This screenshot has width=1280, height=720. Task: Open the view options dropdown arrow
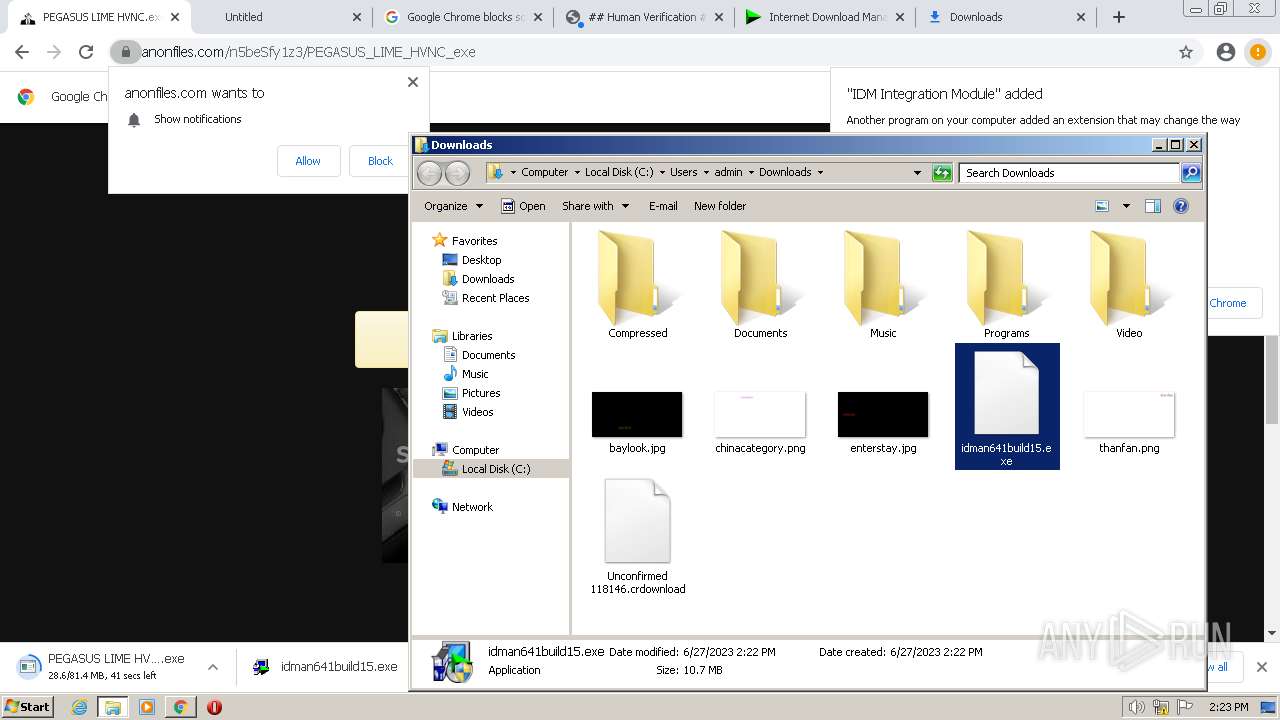(x=1126, y=206)
